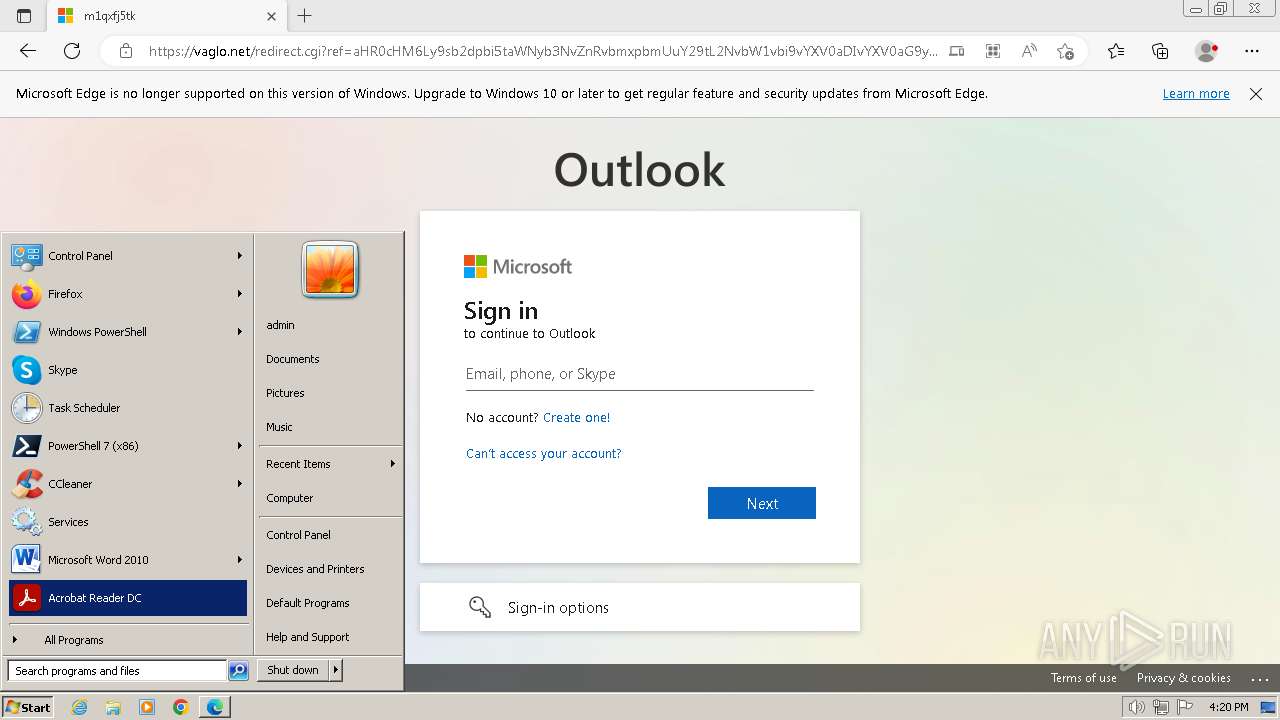Expand the Control Panel jump list arrow

(240, 256)
